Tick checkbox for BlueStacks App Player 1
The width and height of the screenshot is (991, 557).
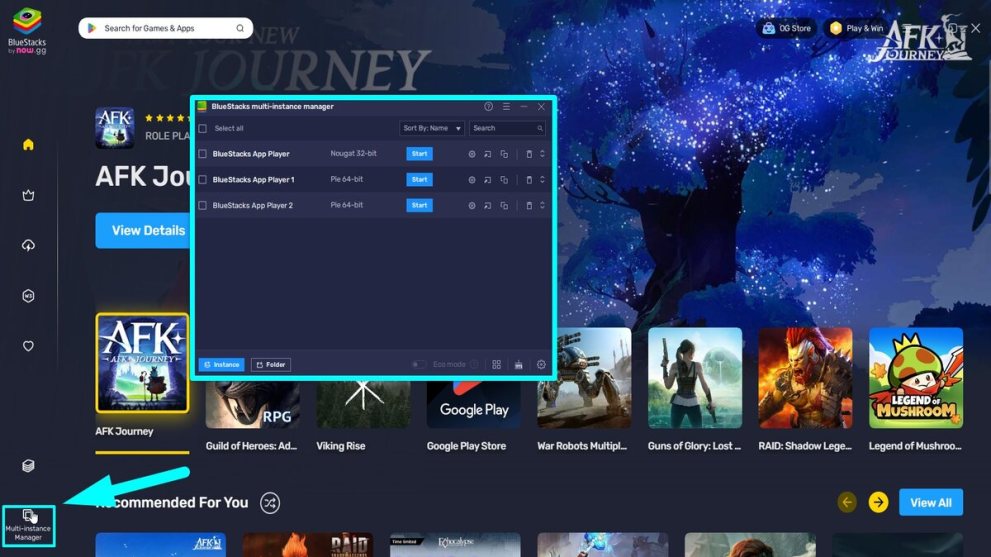click(x=203, y=180)
